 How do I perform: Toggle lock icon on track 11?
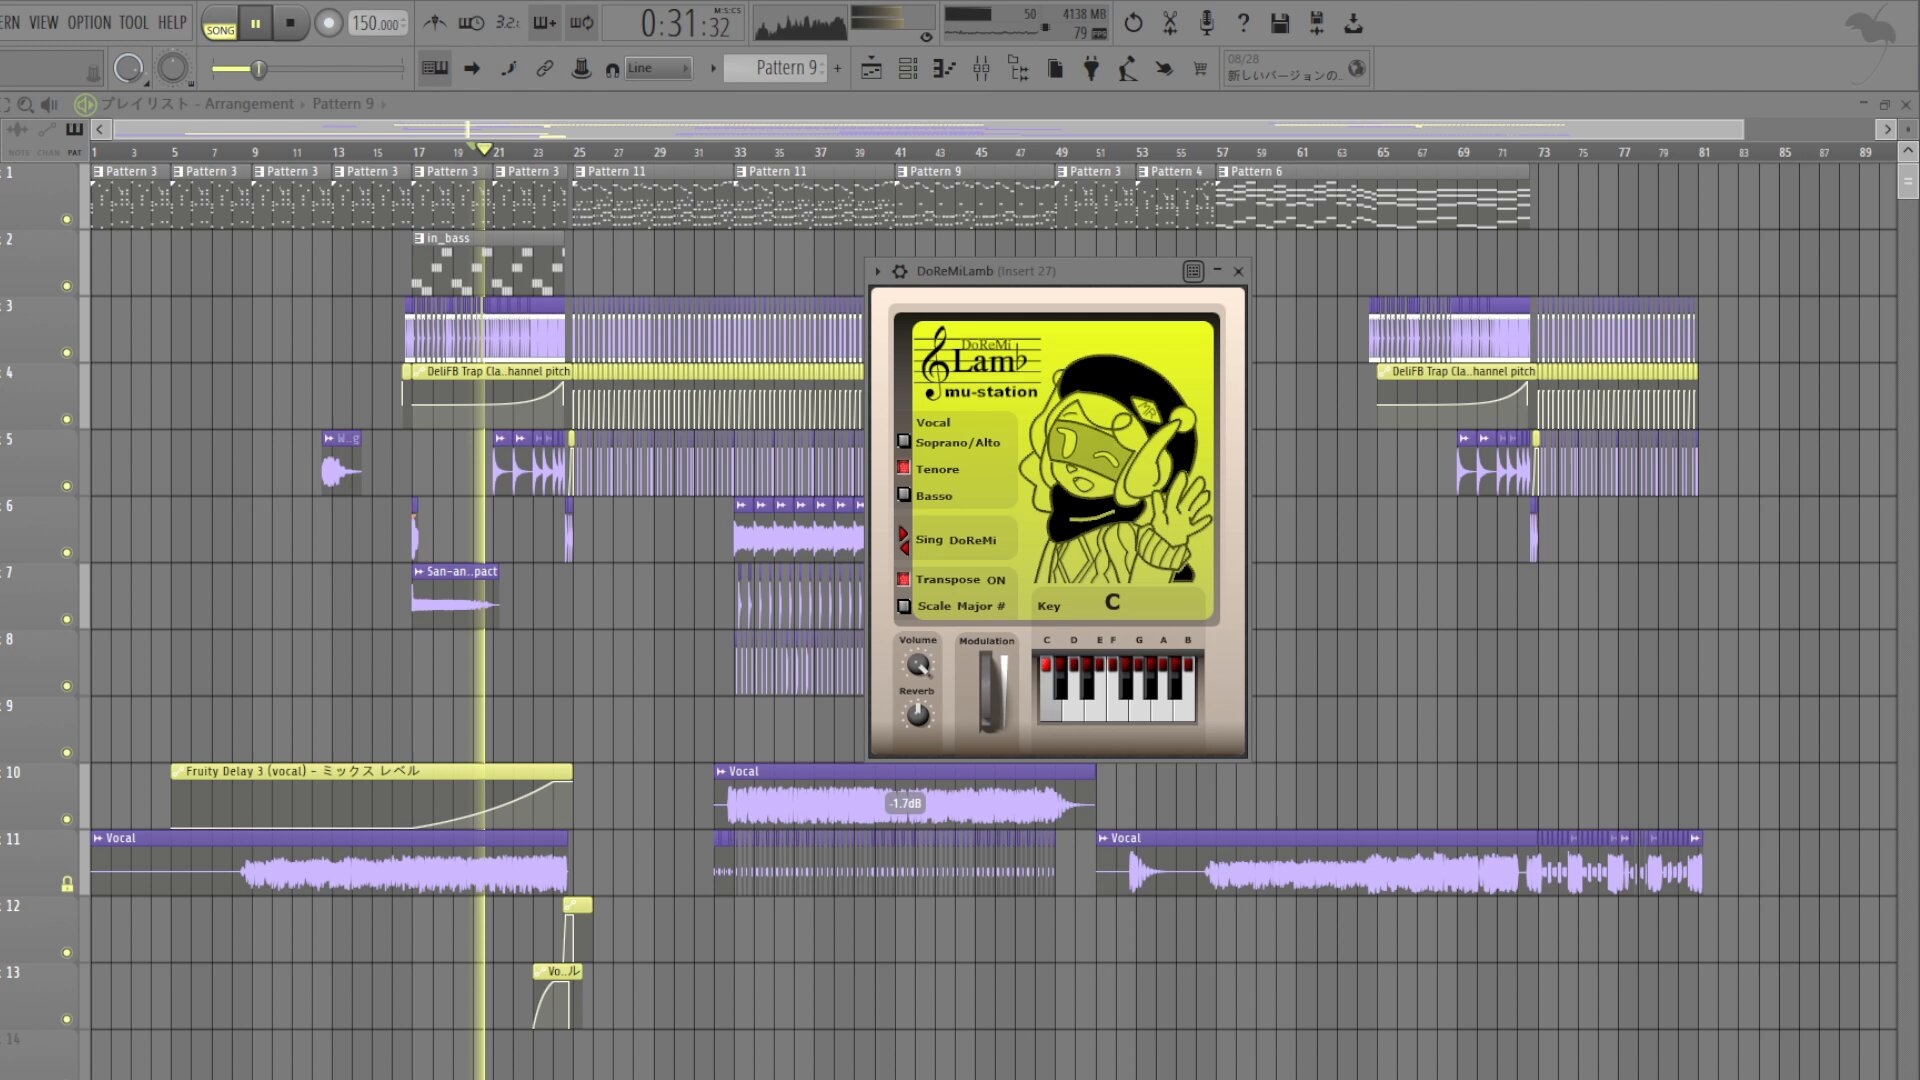point(67,884)
